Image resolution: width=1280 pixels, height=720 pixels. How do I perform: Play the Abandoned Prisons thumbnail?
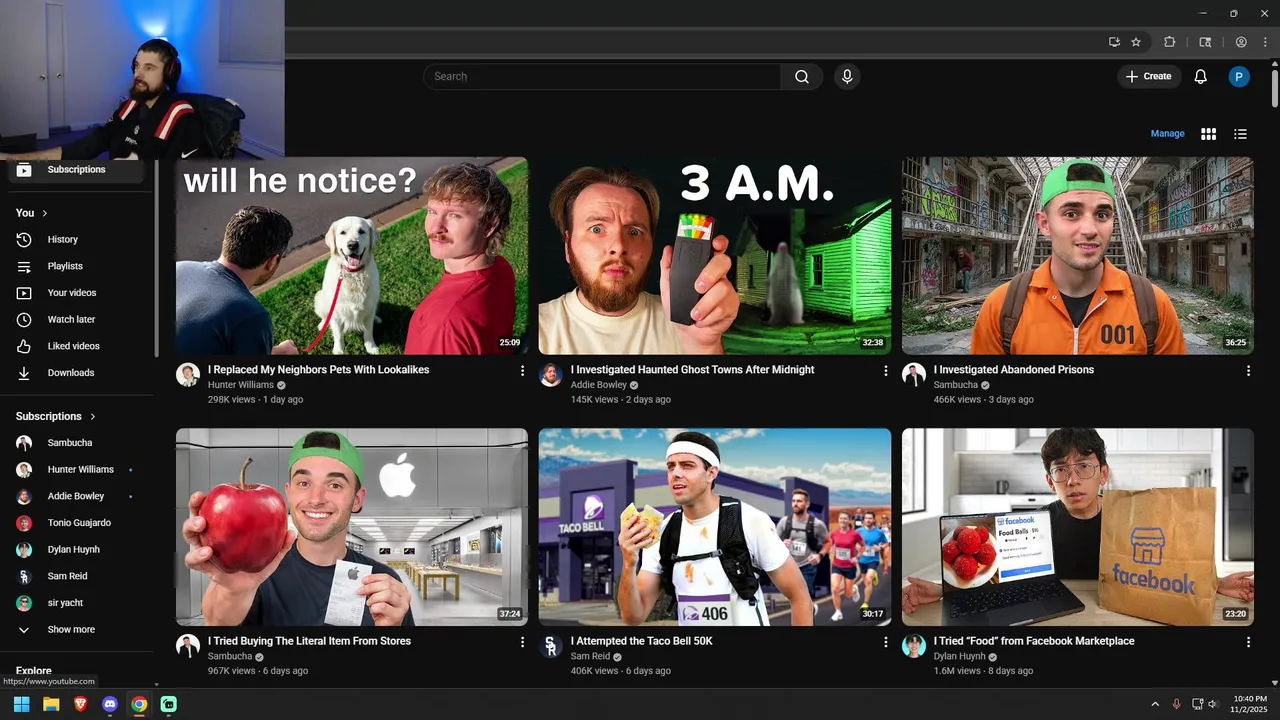(1078, 256)
